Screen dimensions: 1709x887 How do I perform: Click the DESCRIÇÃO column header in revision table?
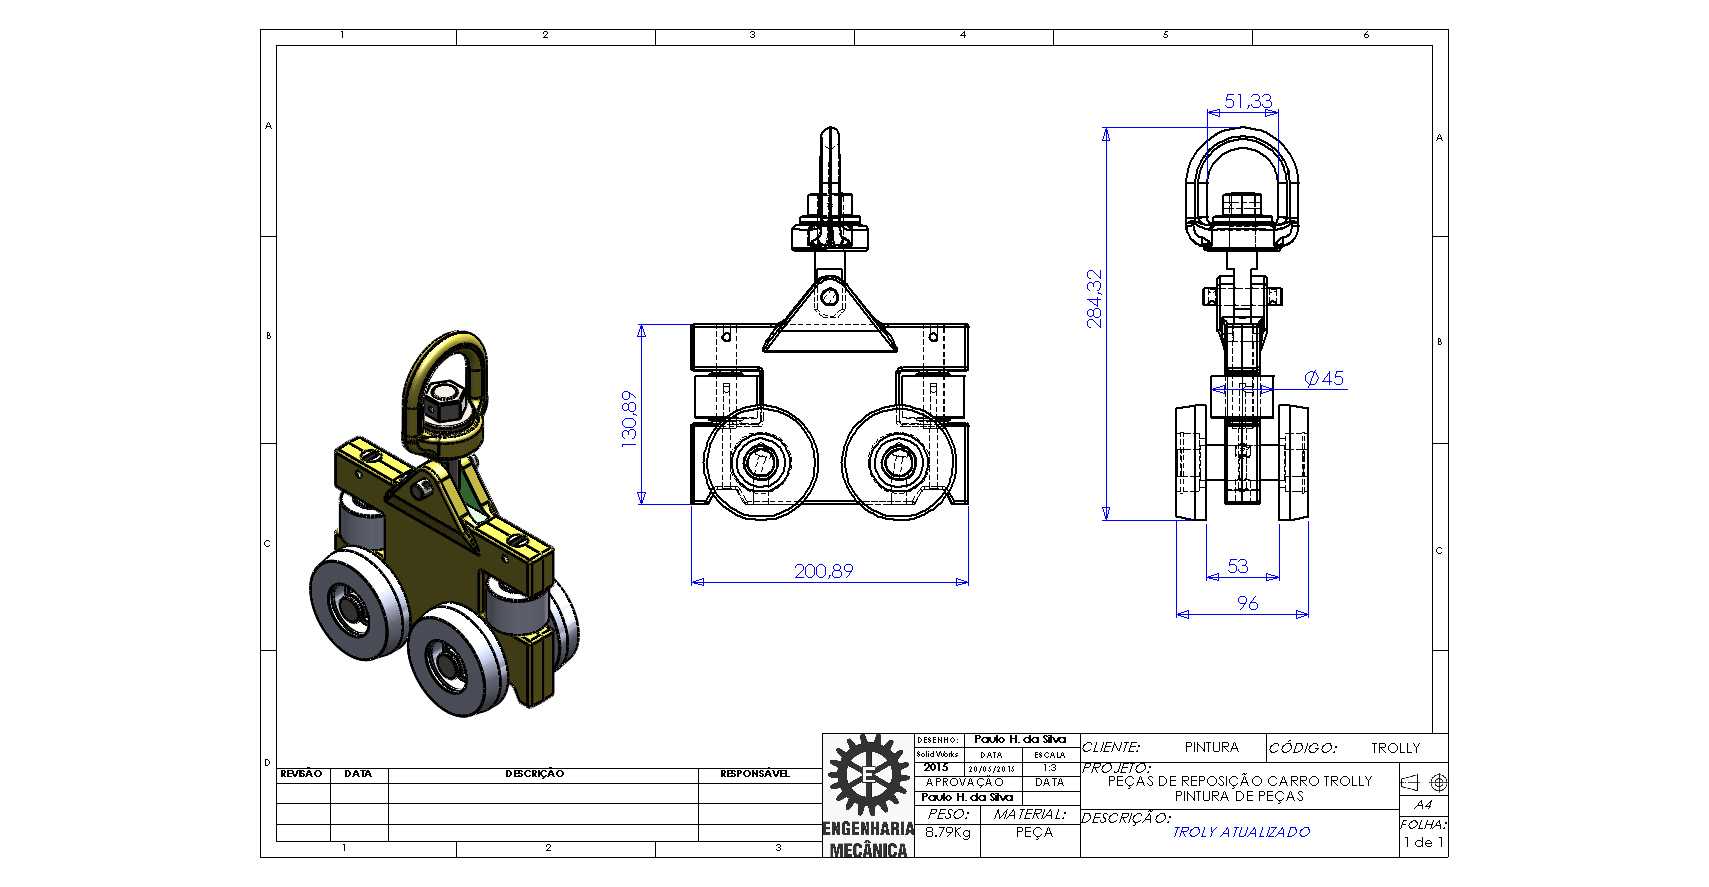535,773
